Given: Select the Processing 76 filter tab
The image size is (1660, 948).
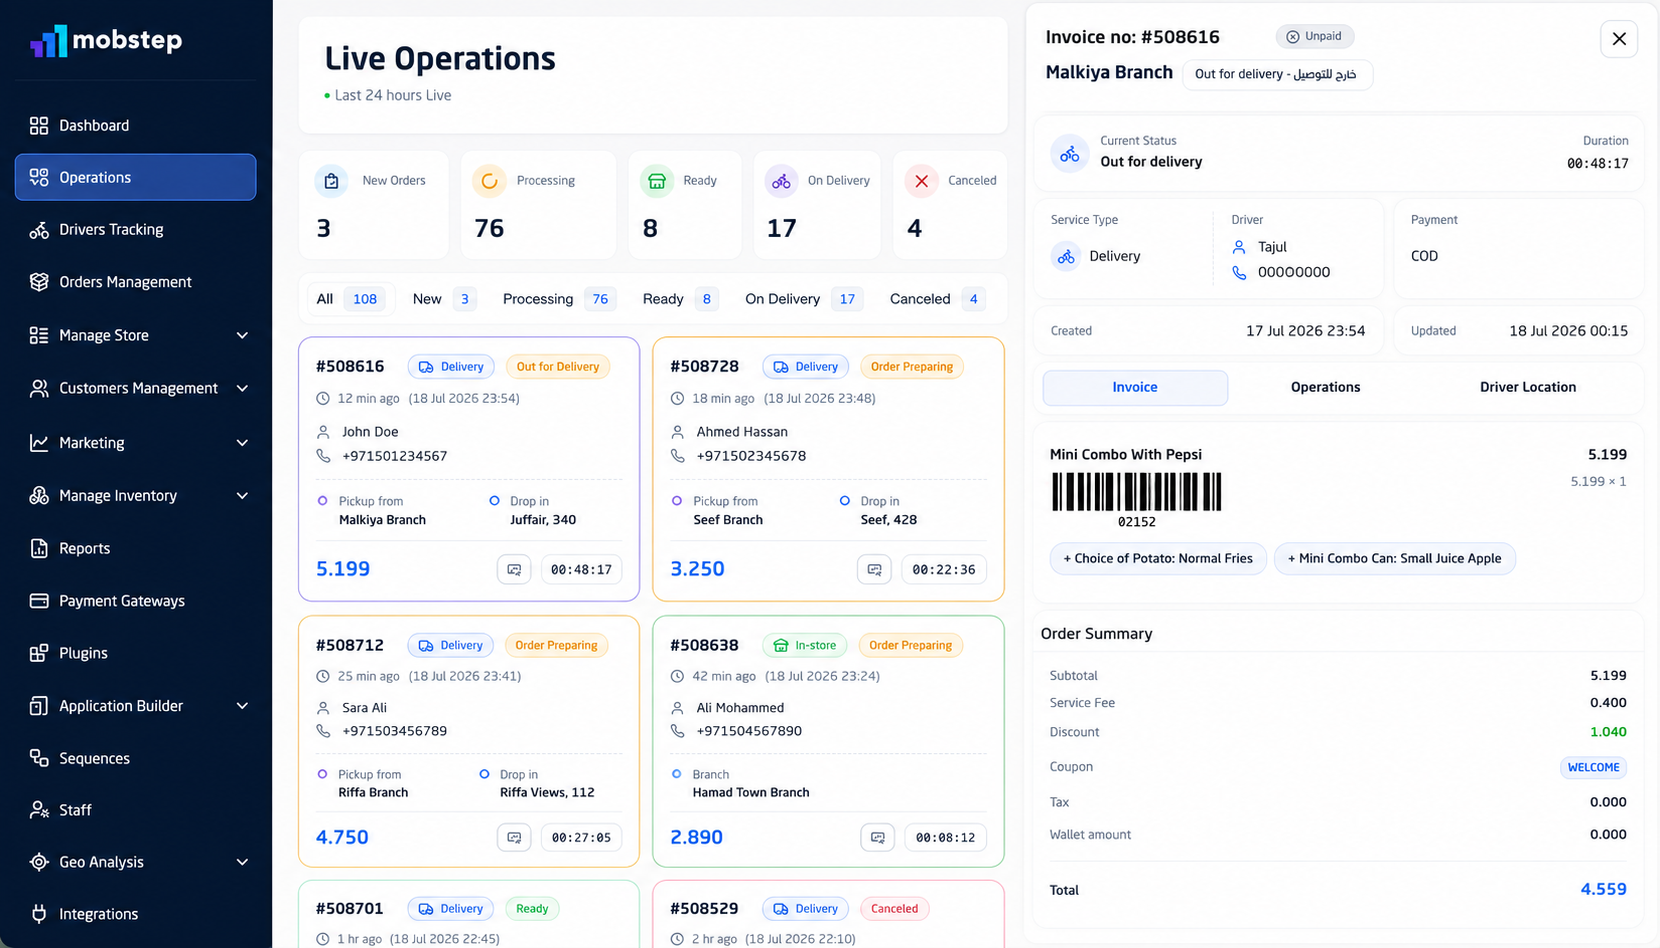Looking at the screenshot, I should pos(559,299).
